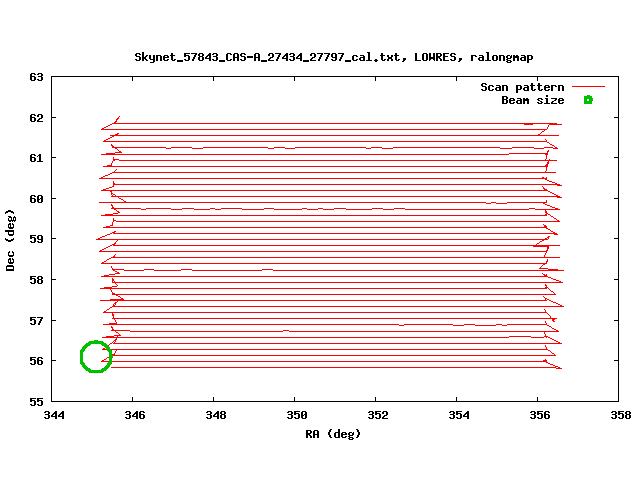Click the y-axis tick label 55
This screenshot has width=640, height=480.
[x=36, y=402]
